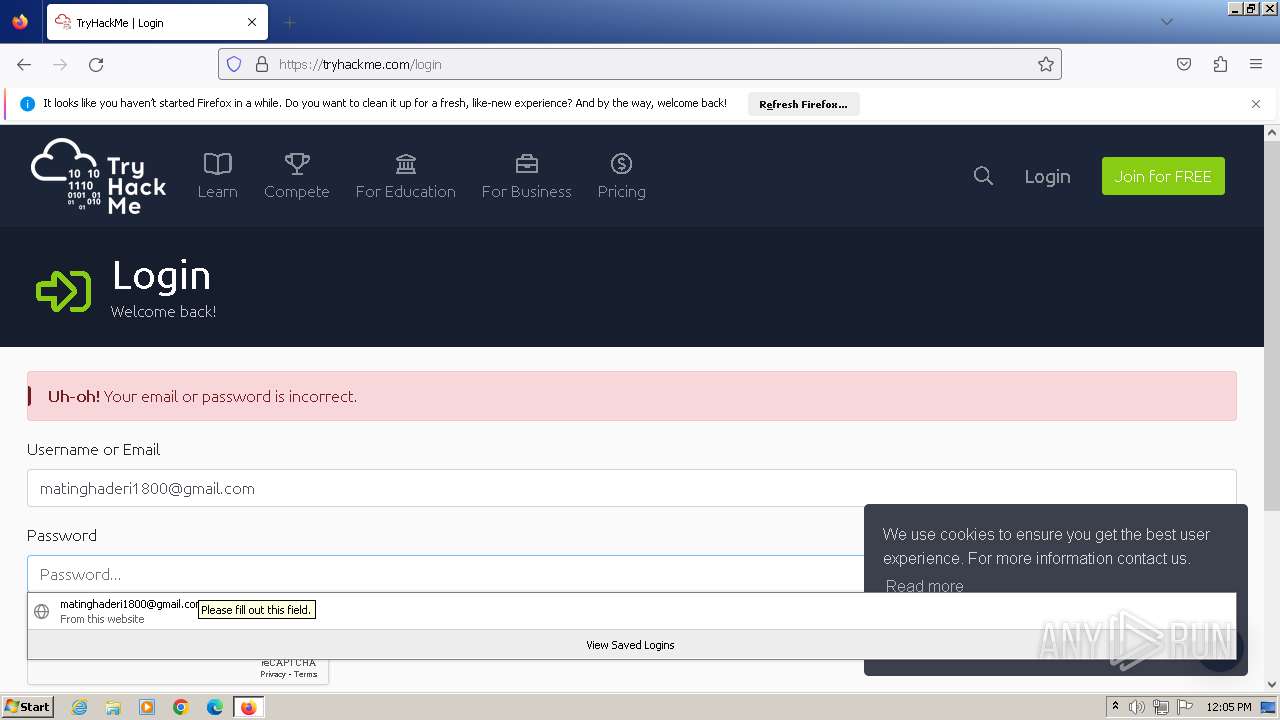
Task: Bookmark this page with the star icon
Action: pyautogui.click(x=1046, y=64)
